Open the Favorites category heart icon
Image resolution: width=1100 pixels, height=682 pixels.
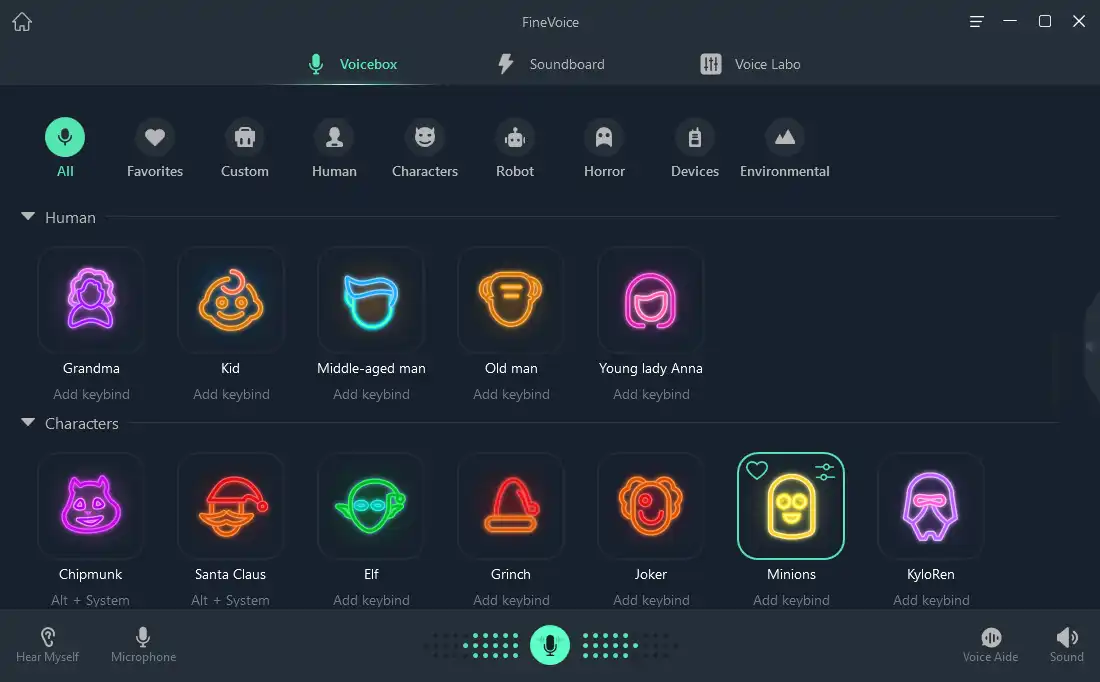pyautogui.click(x=154, y=137)
